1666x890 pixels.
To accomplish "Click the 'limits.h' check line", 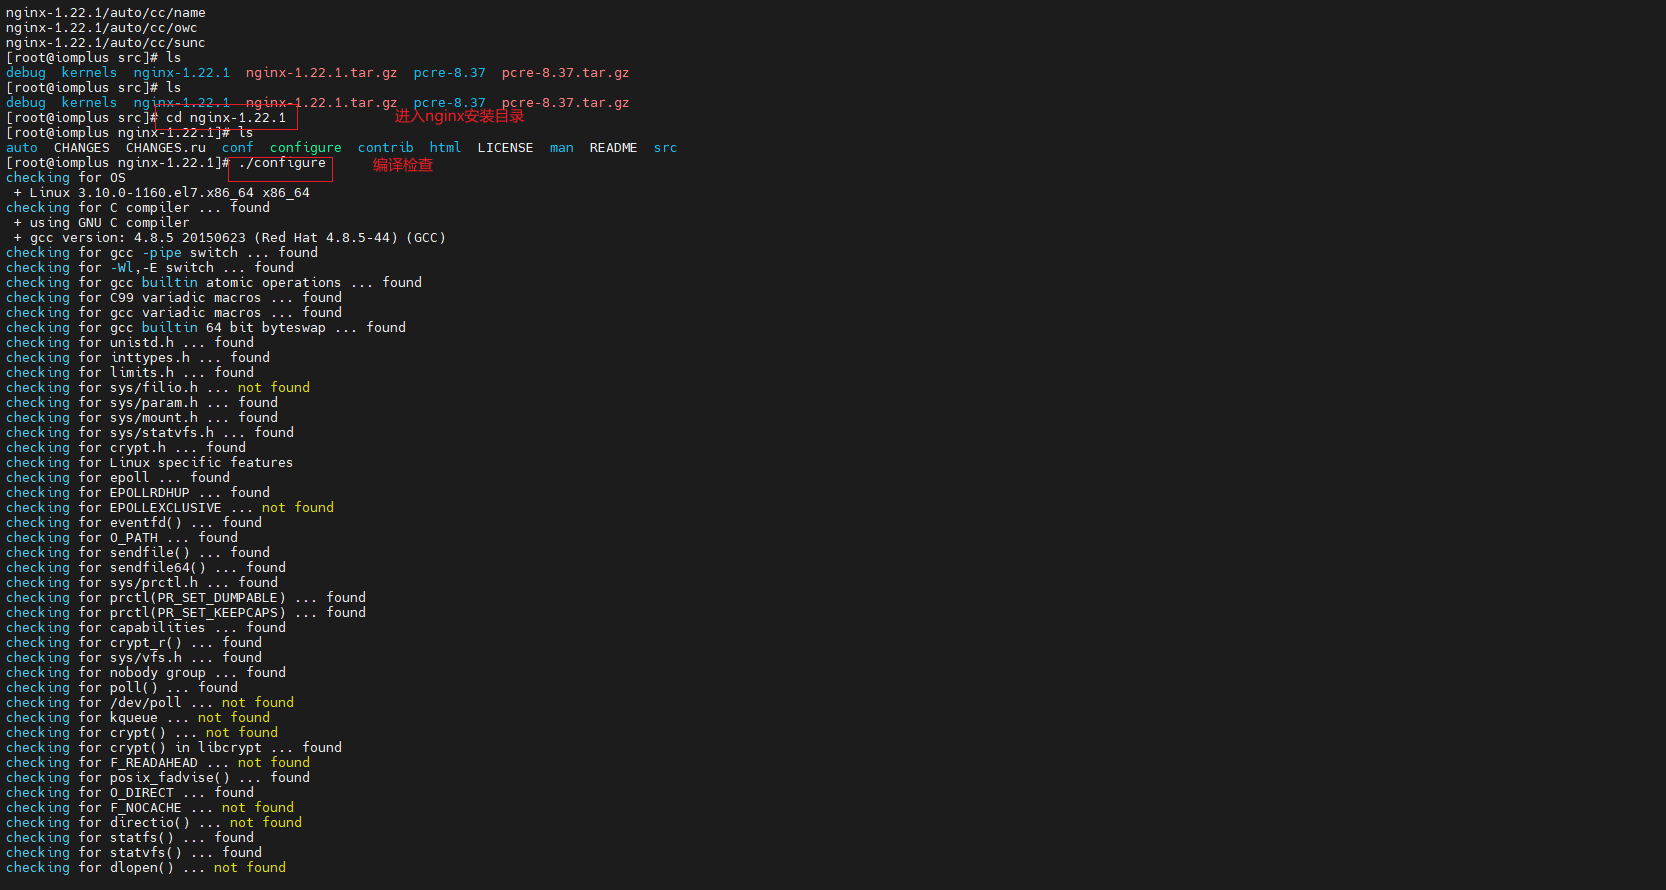I will [x=130, y=373].
